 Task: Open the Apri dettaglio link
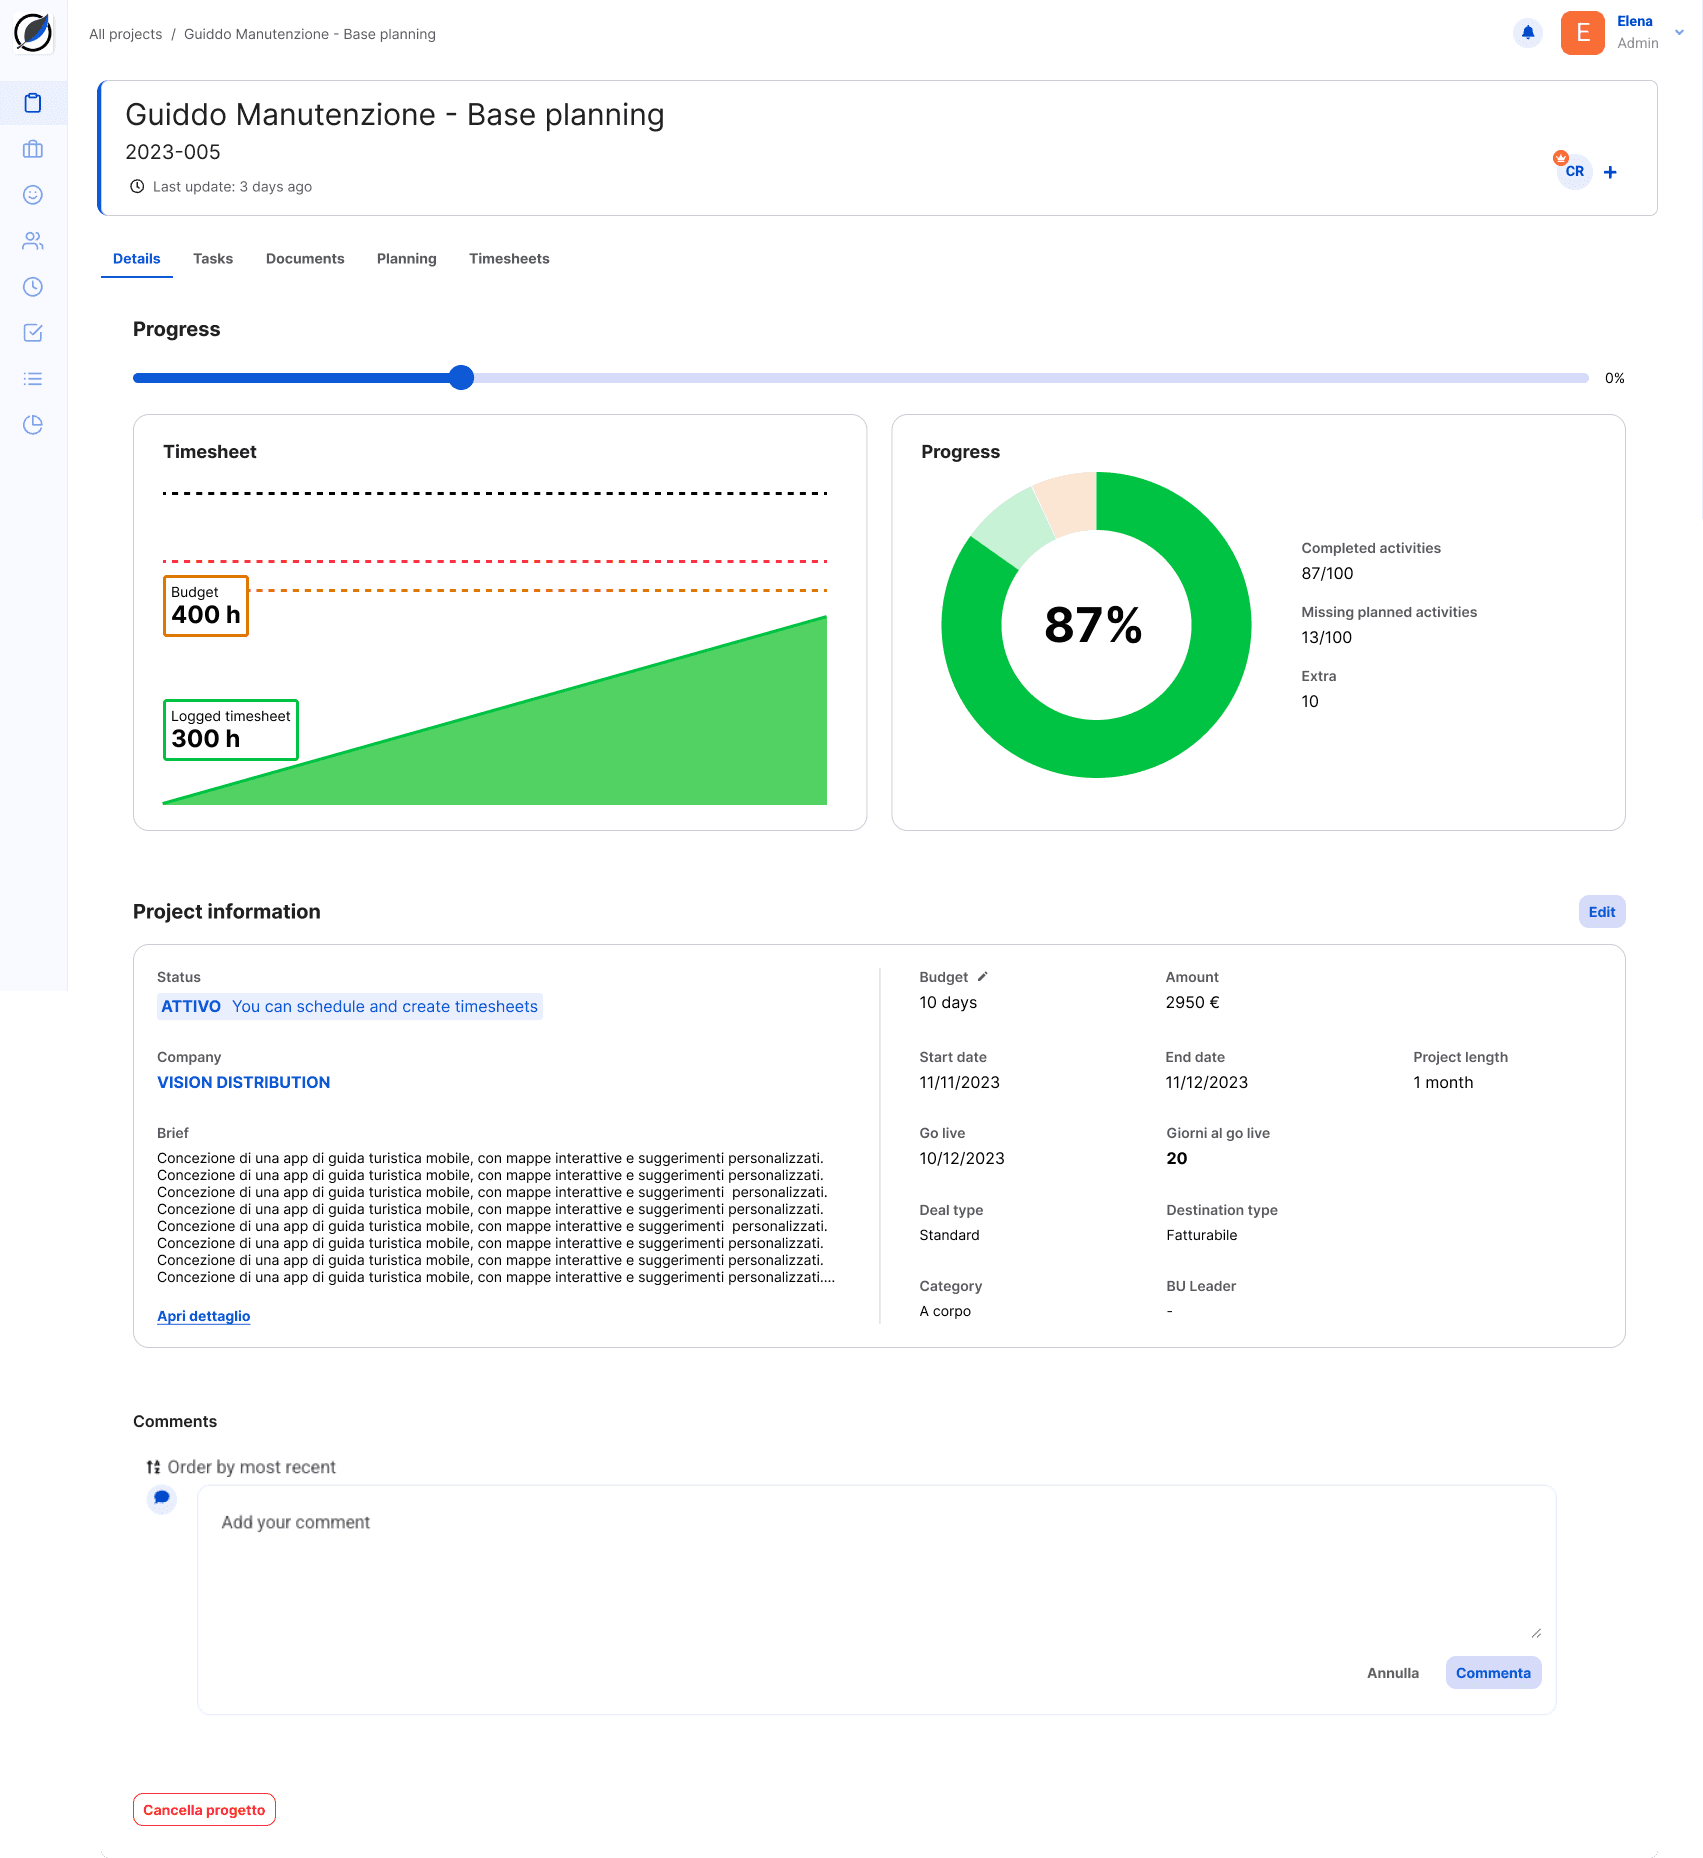pyautogui.click(x=204, y=1316)
